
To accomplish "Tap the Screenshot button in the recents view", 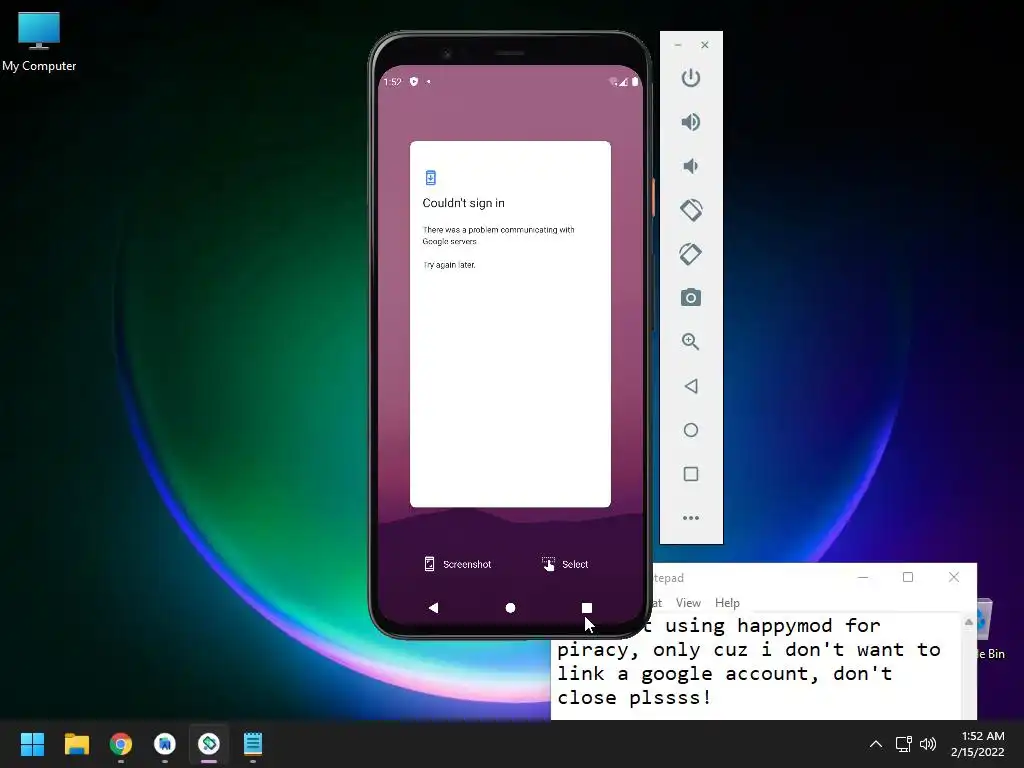I will pyautogui.click(x=458, y=564).
